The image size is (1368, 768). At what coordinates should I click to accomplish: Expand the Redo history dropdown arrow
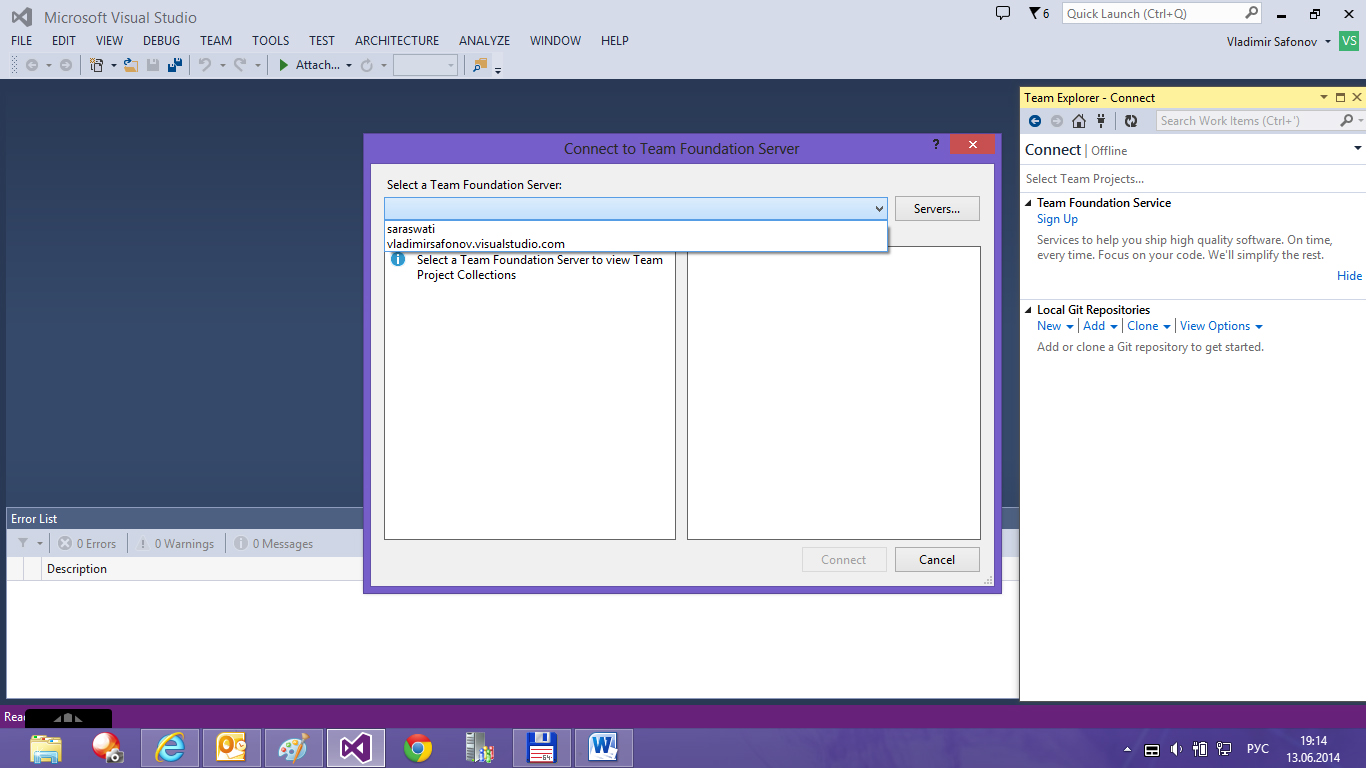click(x=257, y=66)
